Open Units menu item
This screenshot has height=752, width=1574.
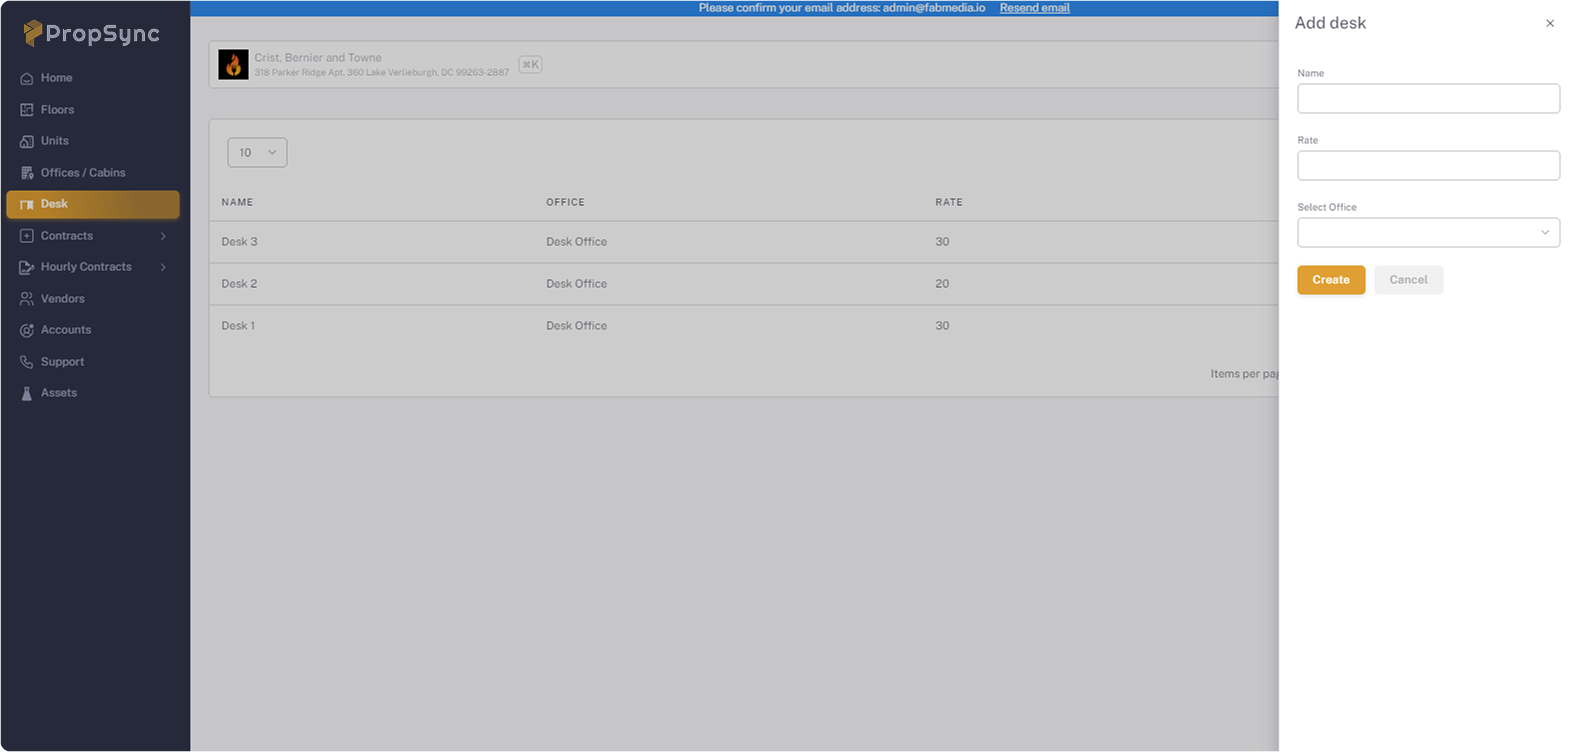(55, 141)
